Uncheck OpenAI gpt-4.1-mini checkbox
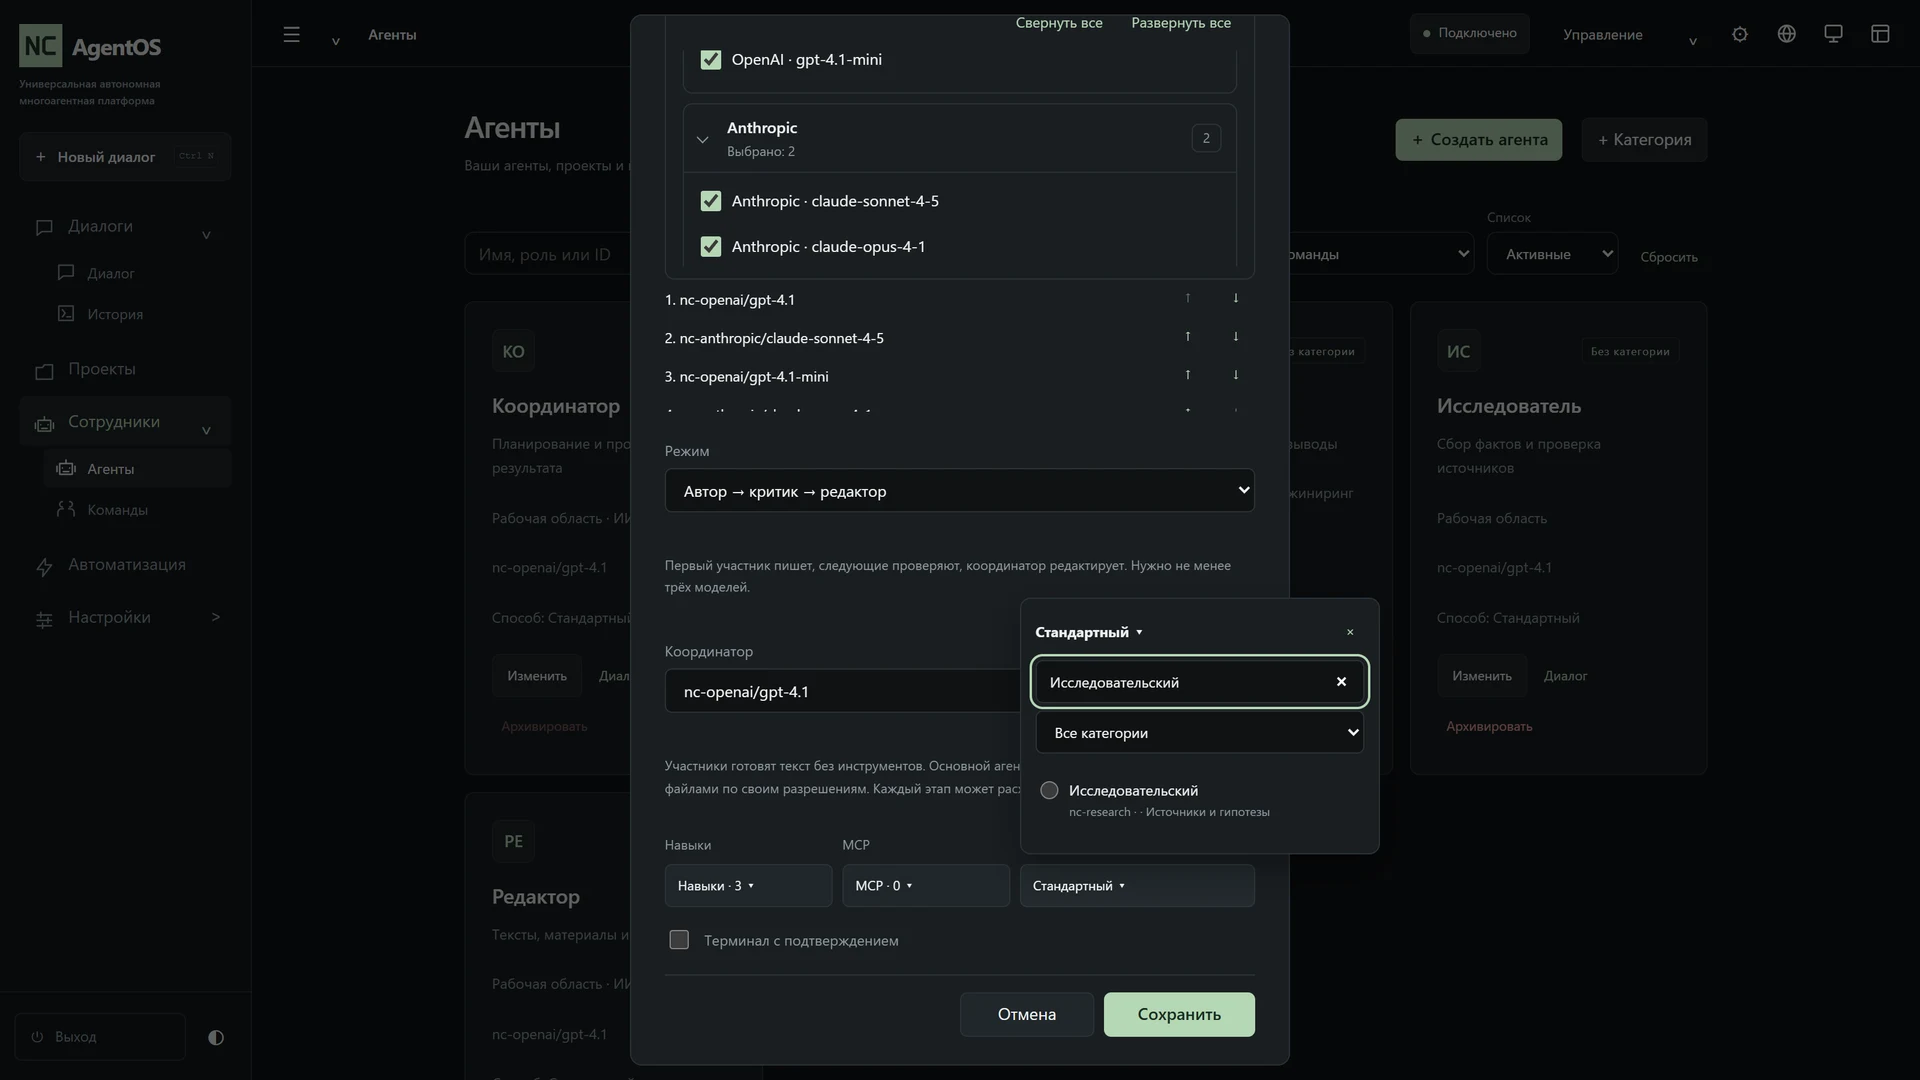The height and width of the screenshot is (1080, 1920). point(711,60)
